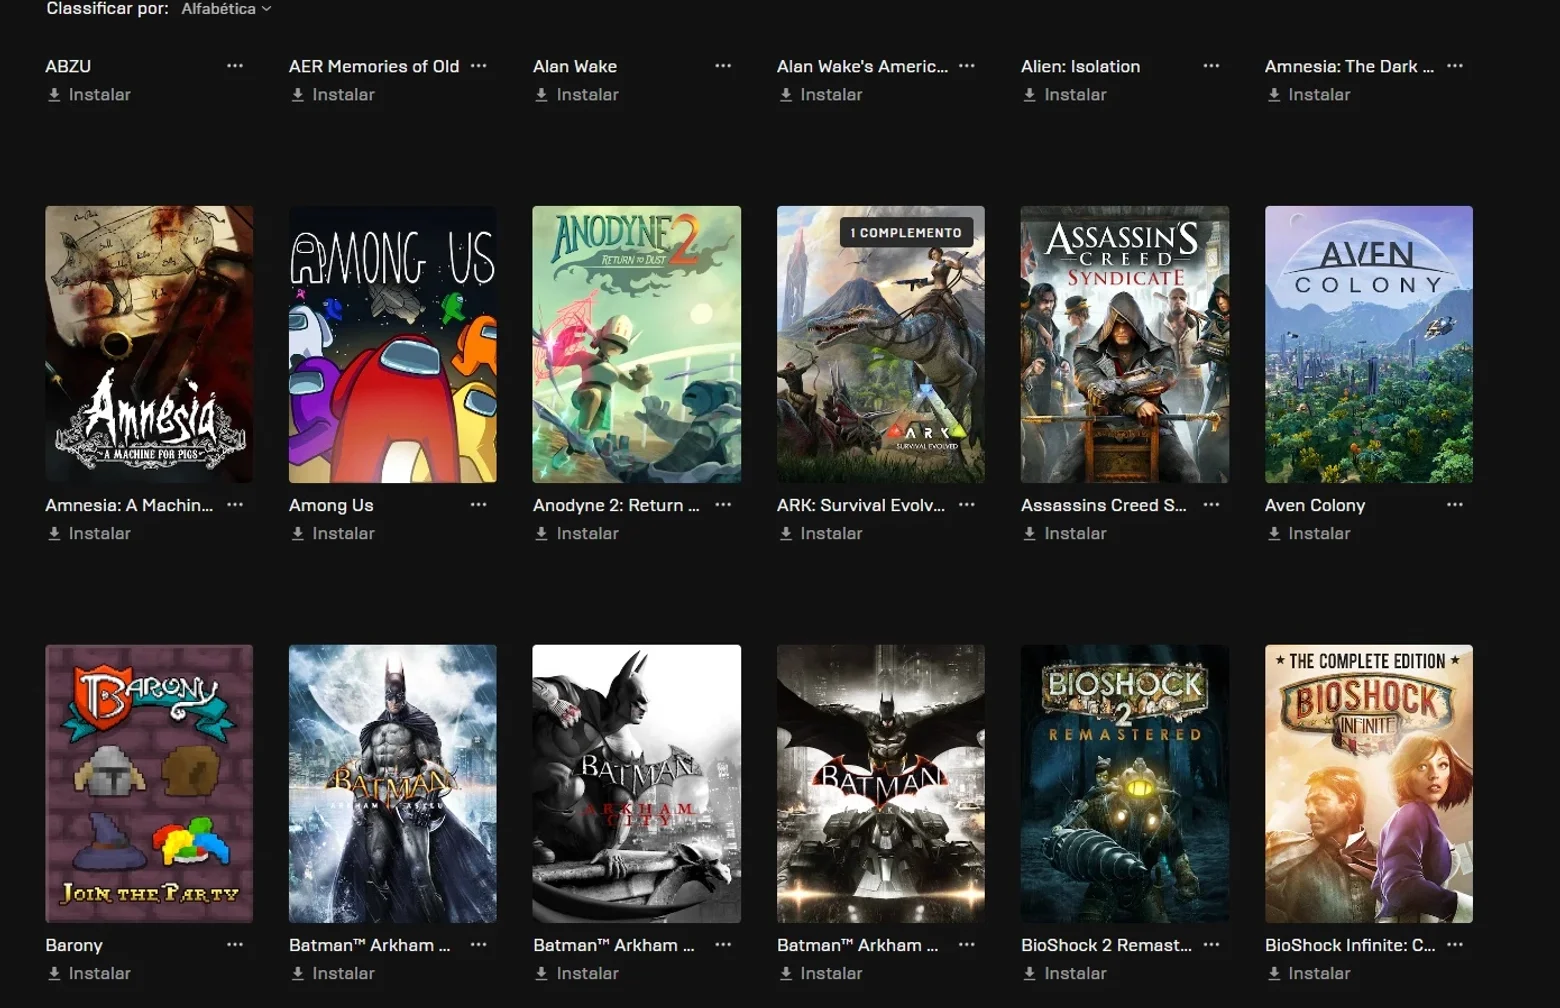1560x1008 pixels.
Task: Open the more options menu for AER Memories of Old
Action: [479, 66]
